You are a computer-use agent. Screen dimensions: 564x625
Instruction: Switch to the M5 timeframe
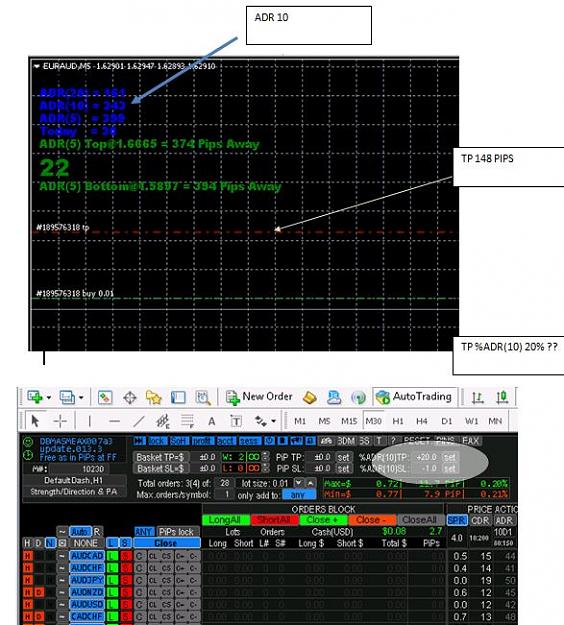pos(324,421)
